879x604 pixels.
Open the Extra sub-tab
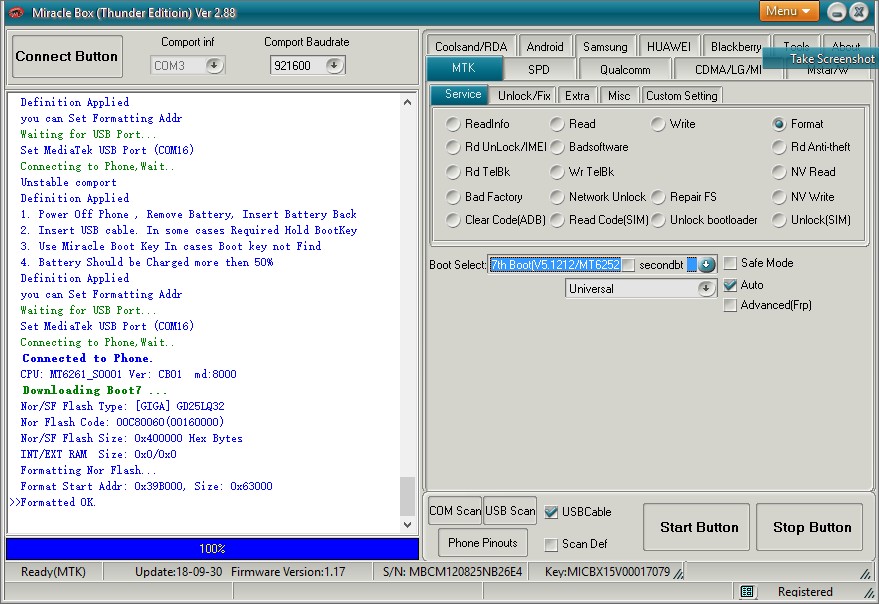click(x=577, y=95)
